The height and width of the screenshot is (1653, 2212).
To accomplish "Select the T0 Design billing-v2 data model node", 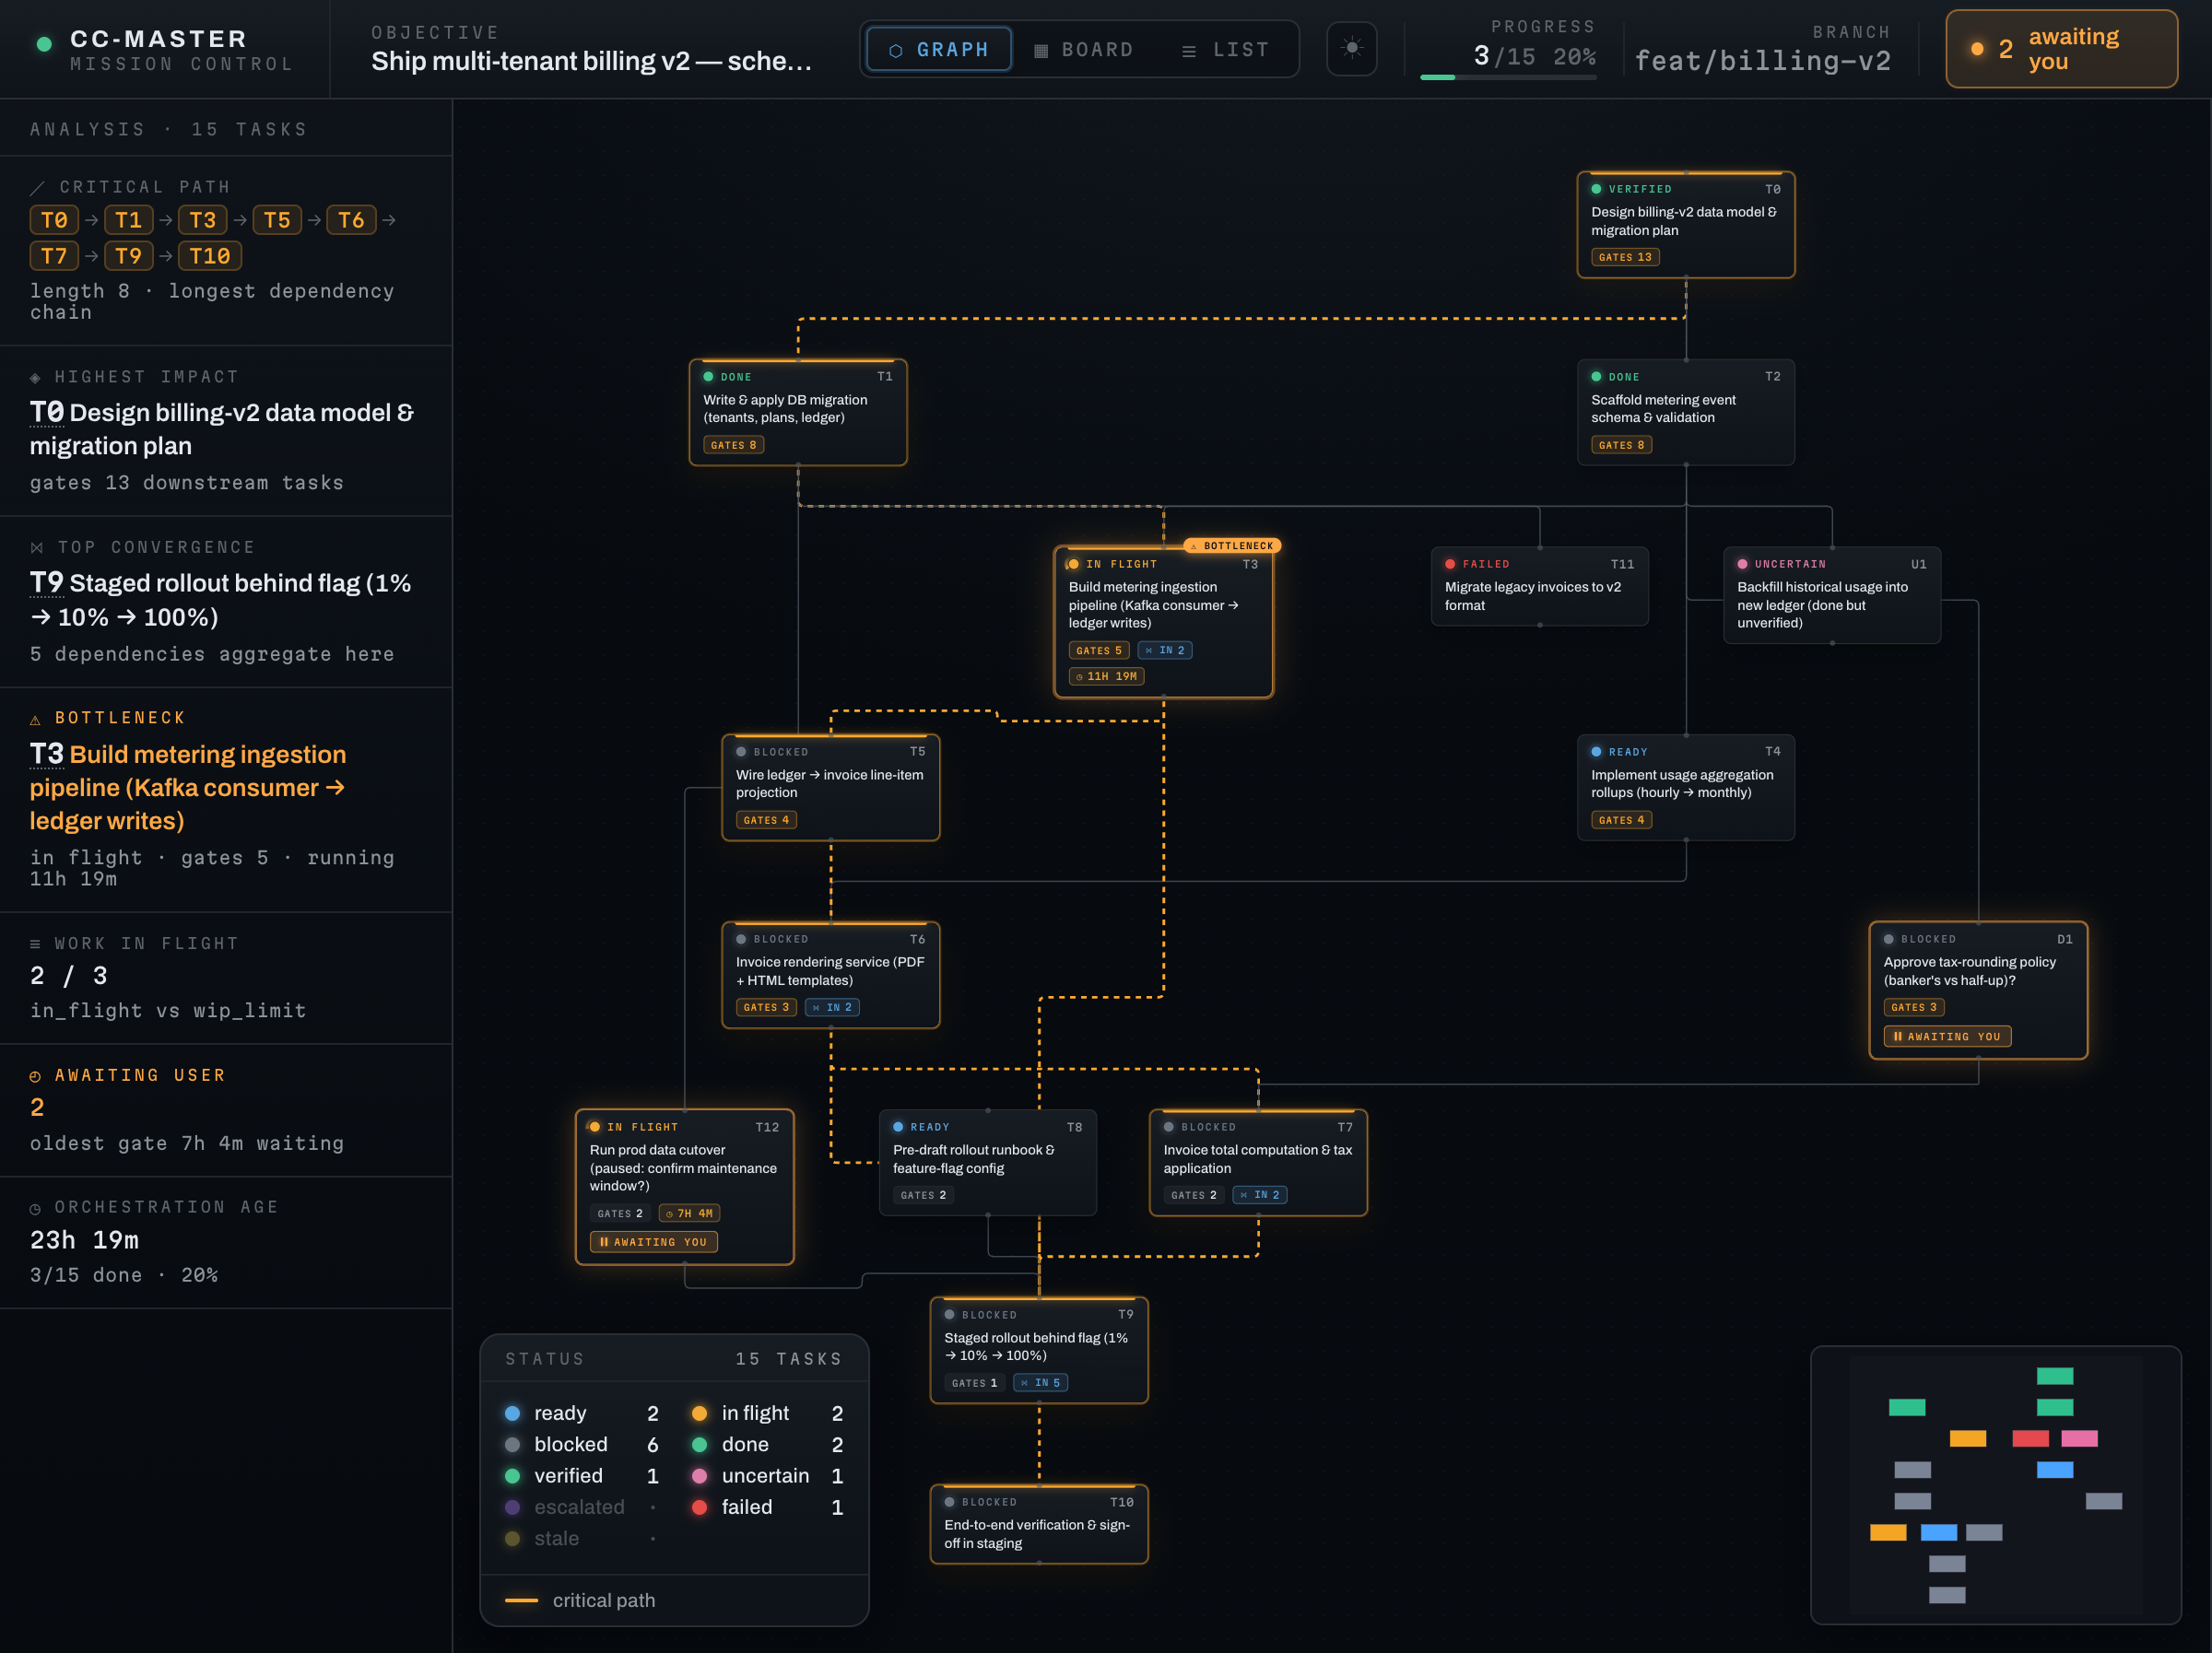I will [x=1685, y=225].
